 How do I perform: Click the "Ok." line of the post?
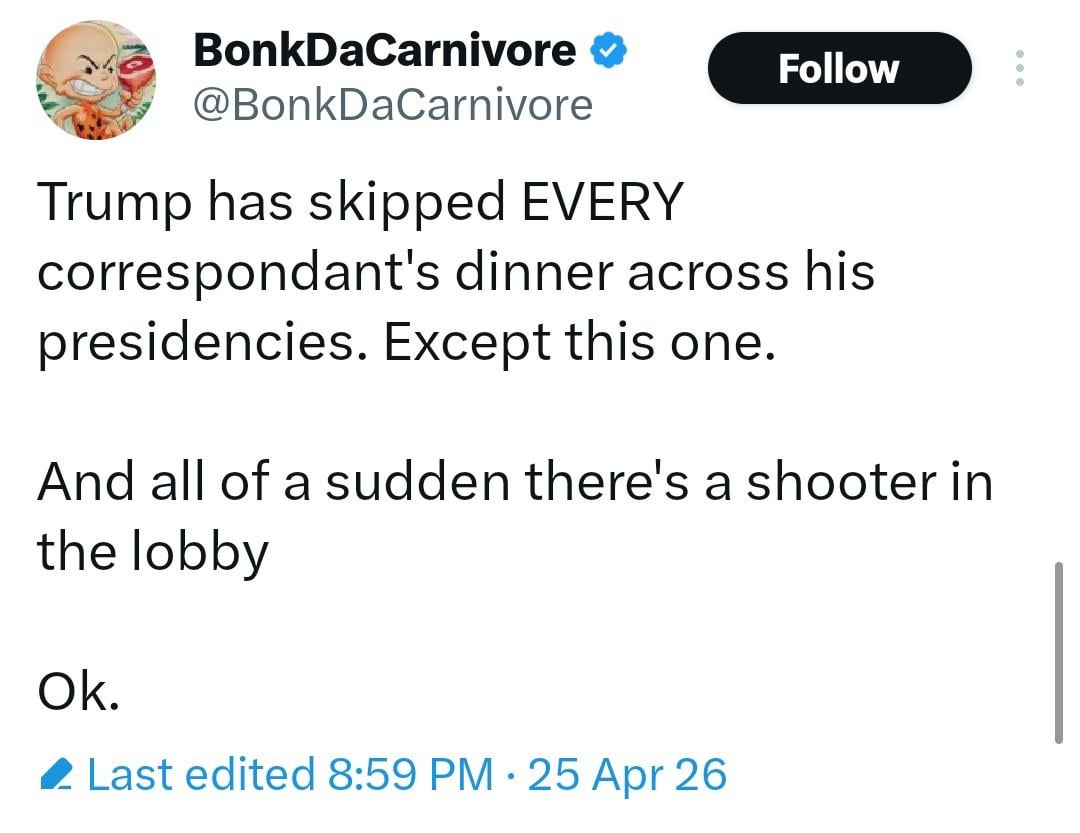pos(78,692)
